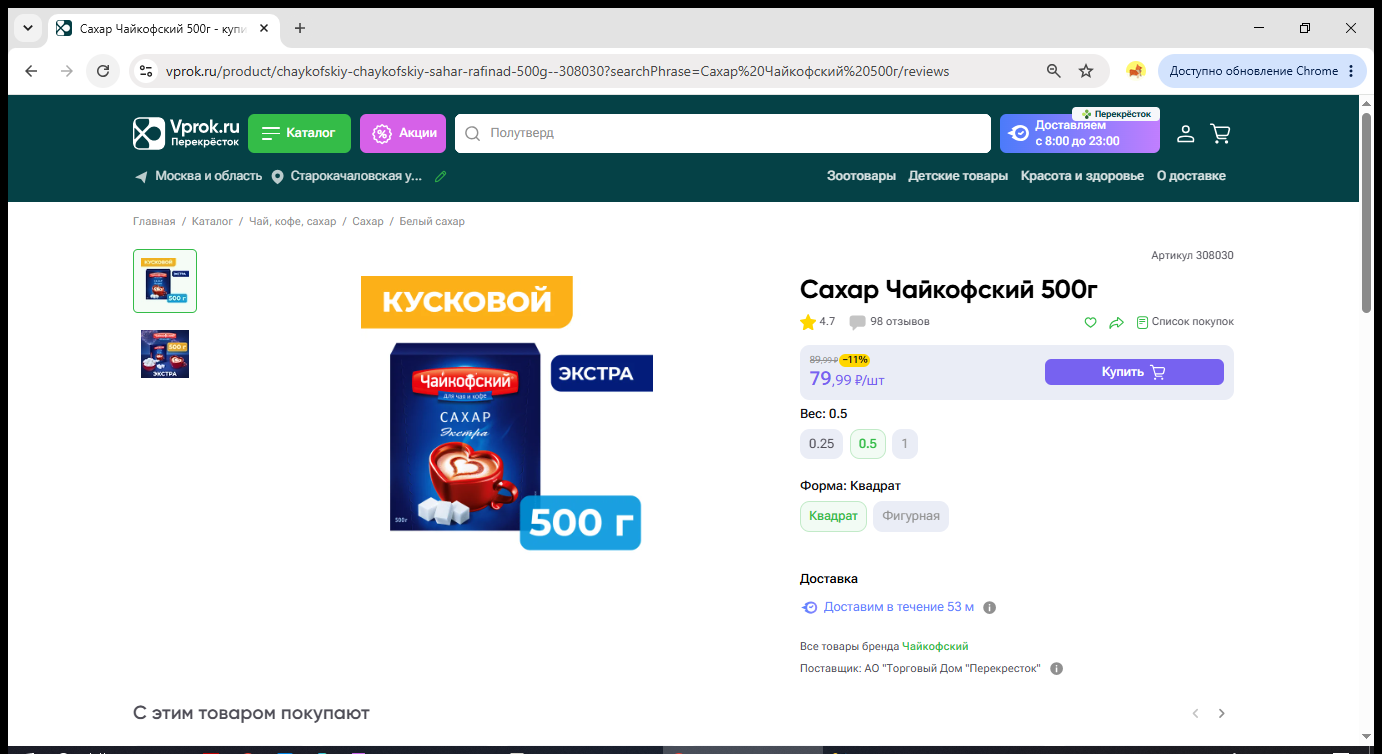Open Красота и здоровье category
Screen dimensions: 1382x754
coord(1082,176)
